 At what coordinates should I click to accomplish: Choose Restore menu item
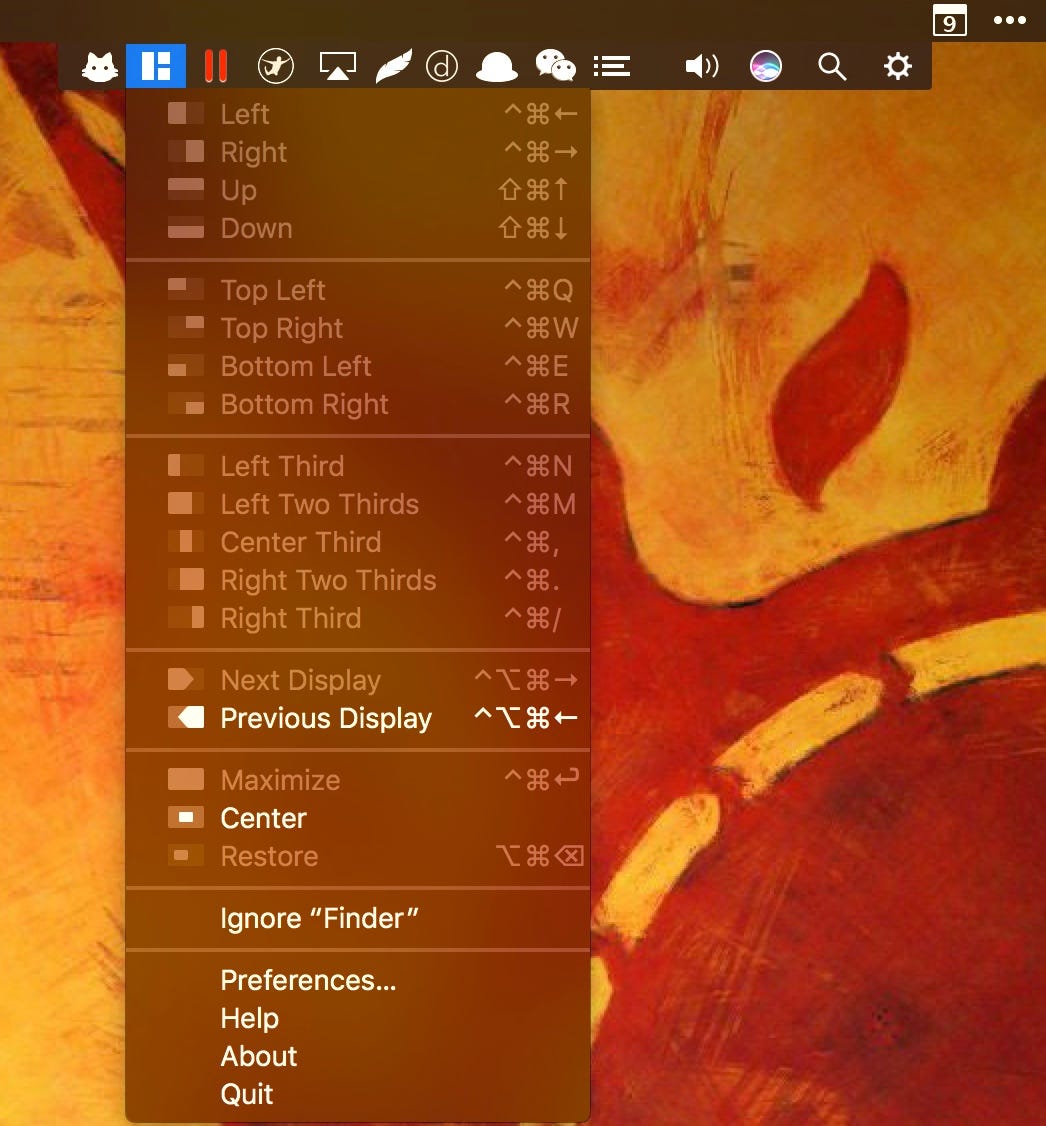(x=358, y=856)
